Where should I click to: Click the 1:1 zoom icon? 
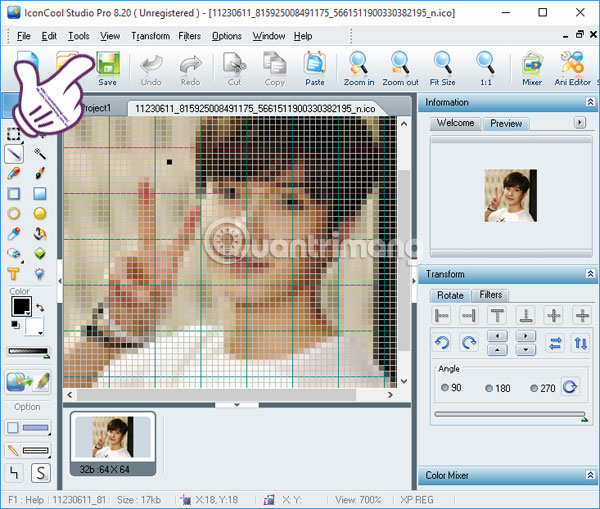click(486, 69)
